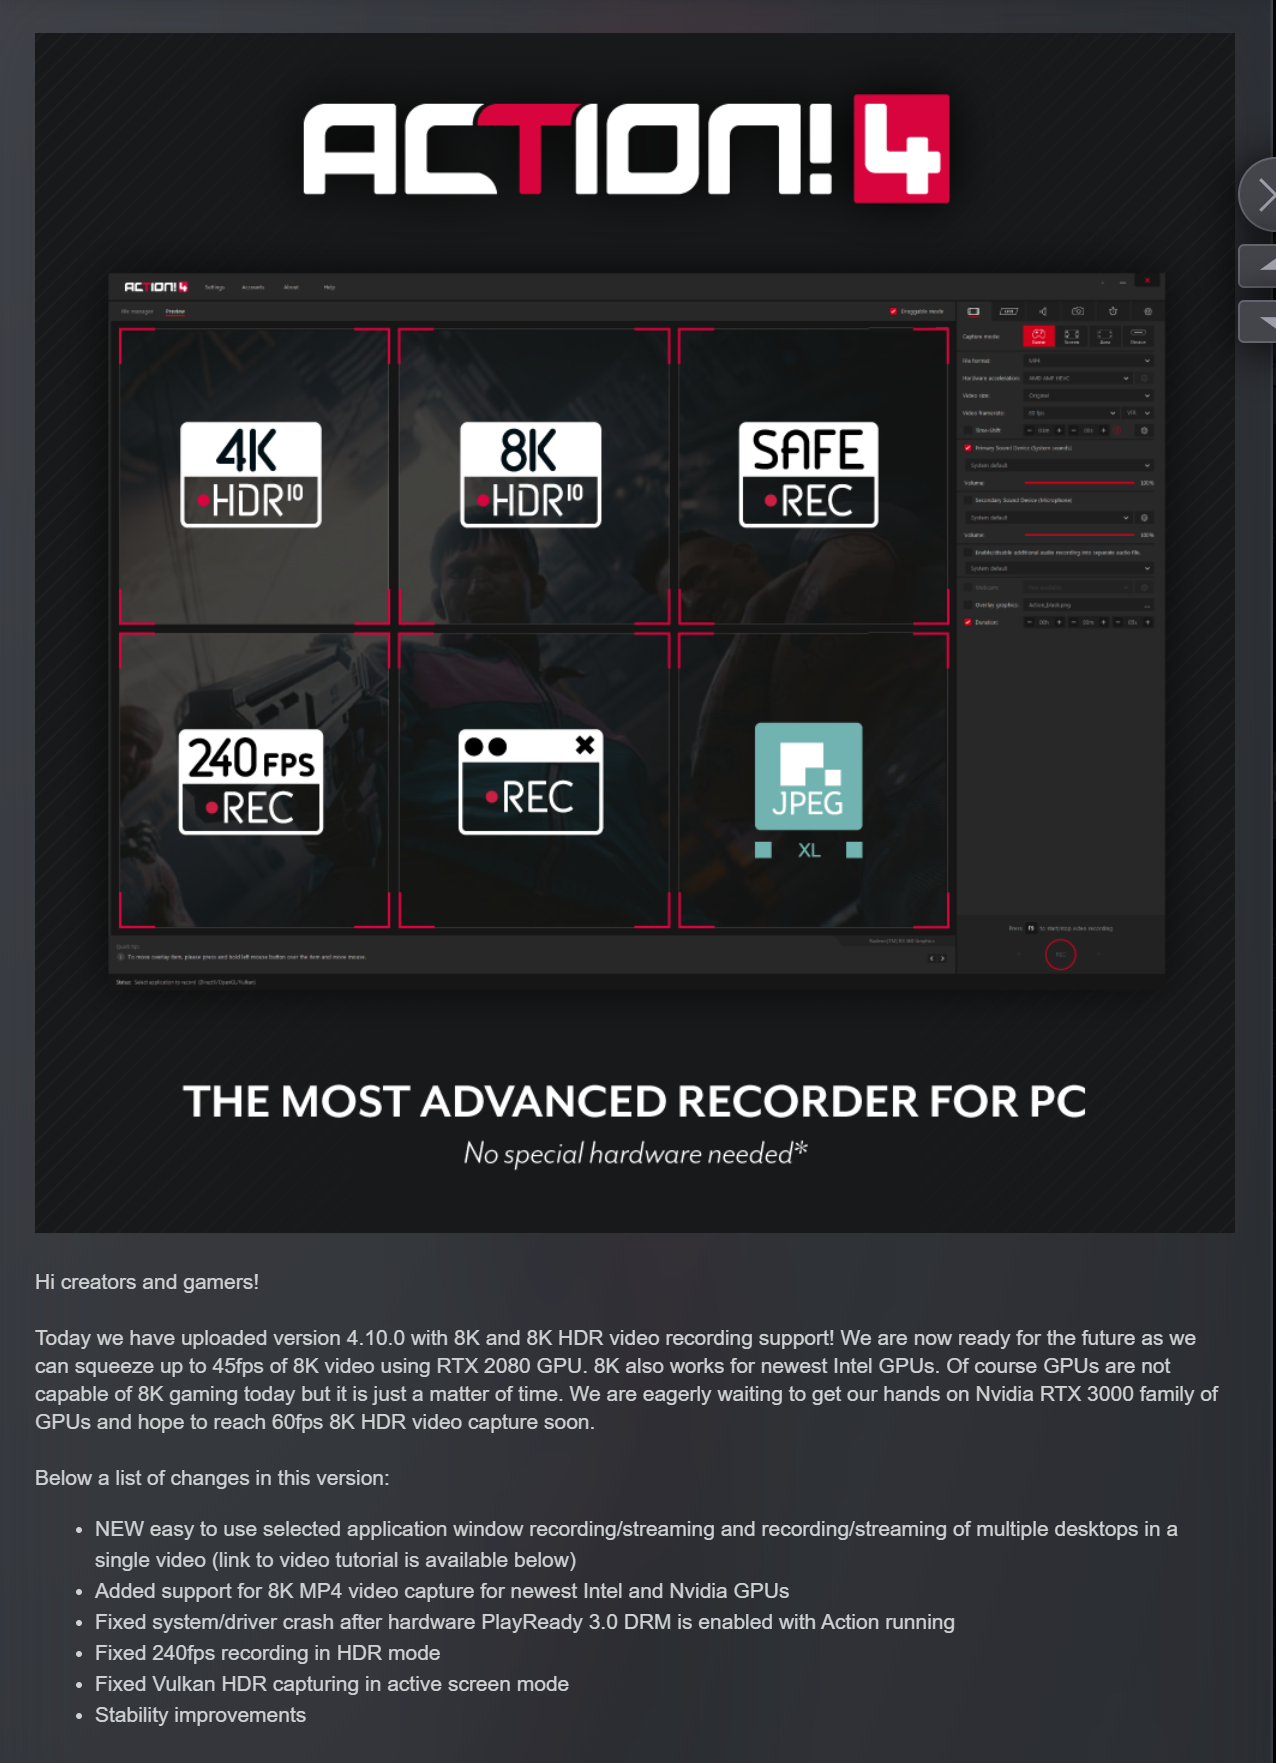Adjust microphone Volume slider
The width and height of the screenshot is (1276, 1763).
pyautogui.click(x=1080, y=535)
